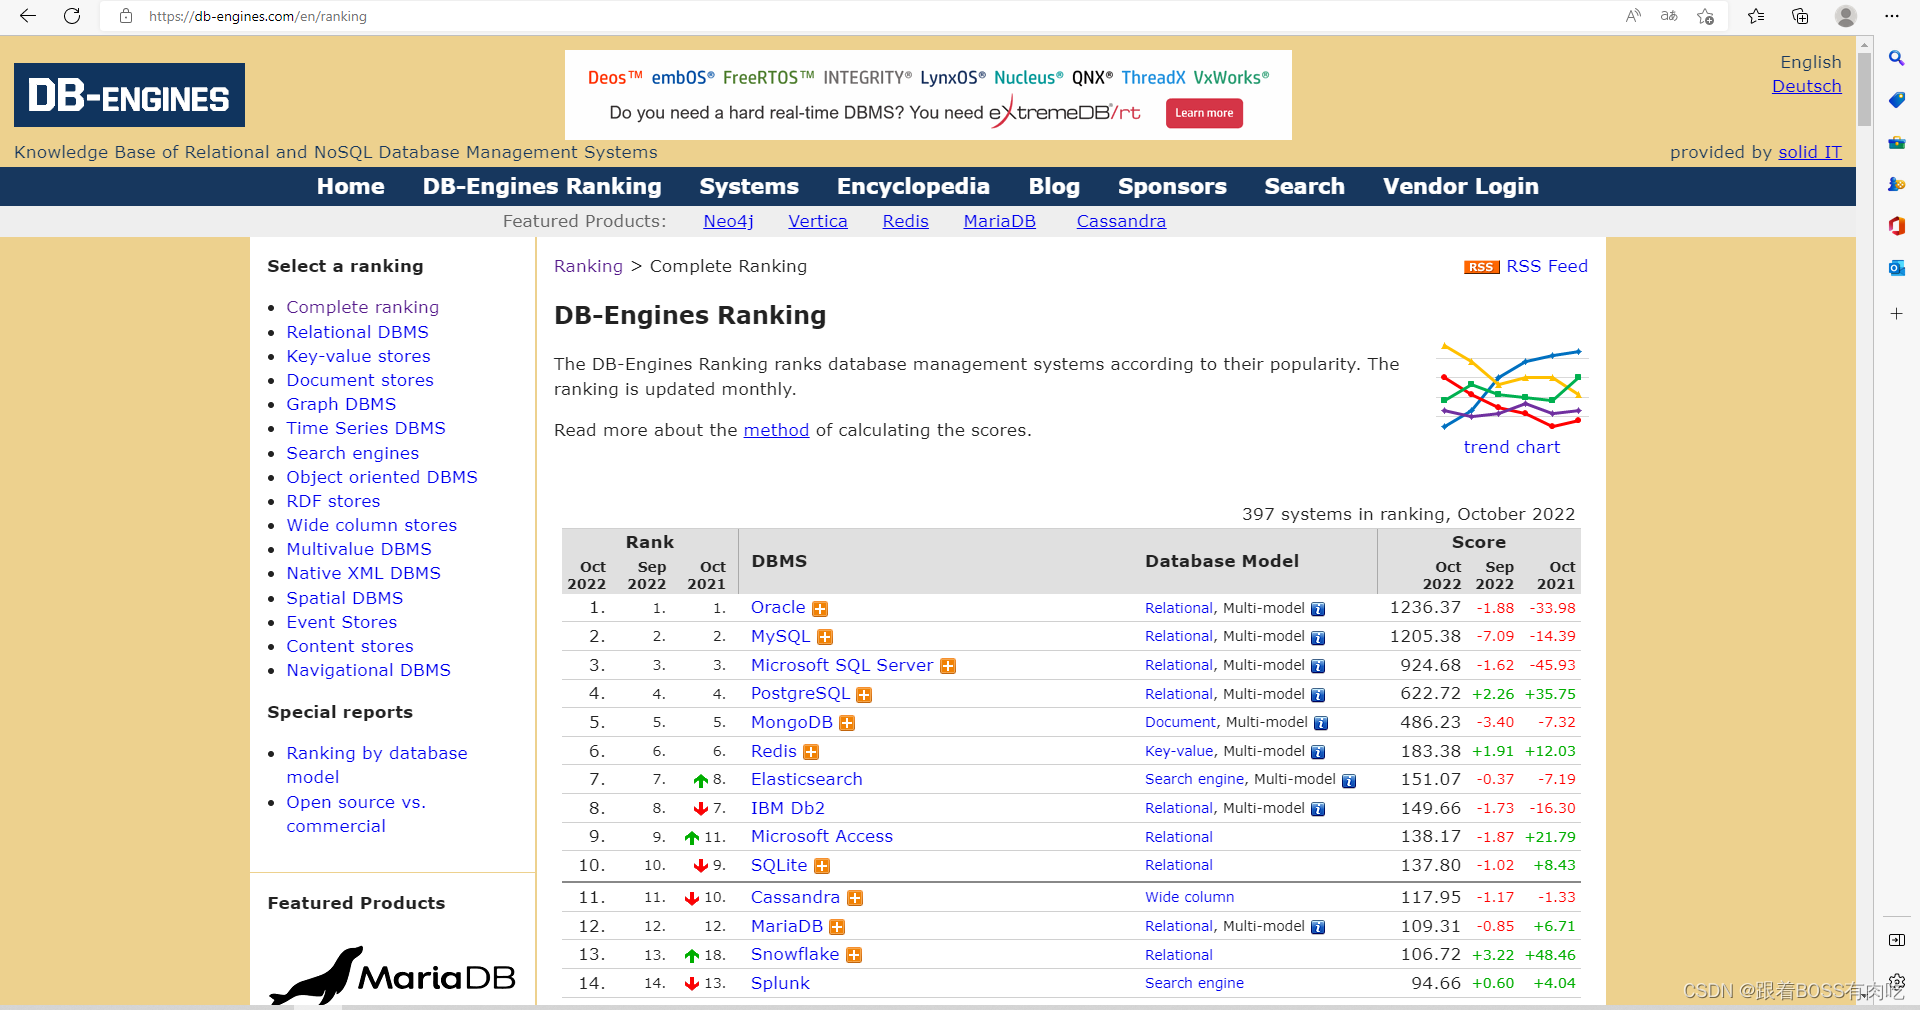Open sidebar Office icon
This screenshot has width=1920, height=1010.
[x=1896, y=226]
